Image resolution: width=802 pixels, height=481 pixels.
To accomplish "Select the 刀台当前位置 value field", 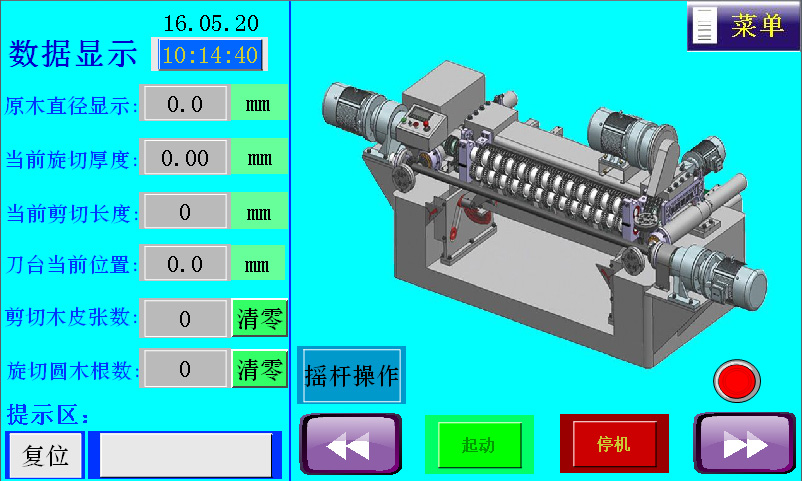I will [x=185, y=264].
